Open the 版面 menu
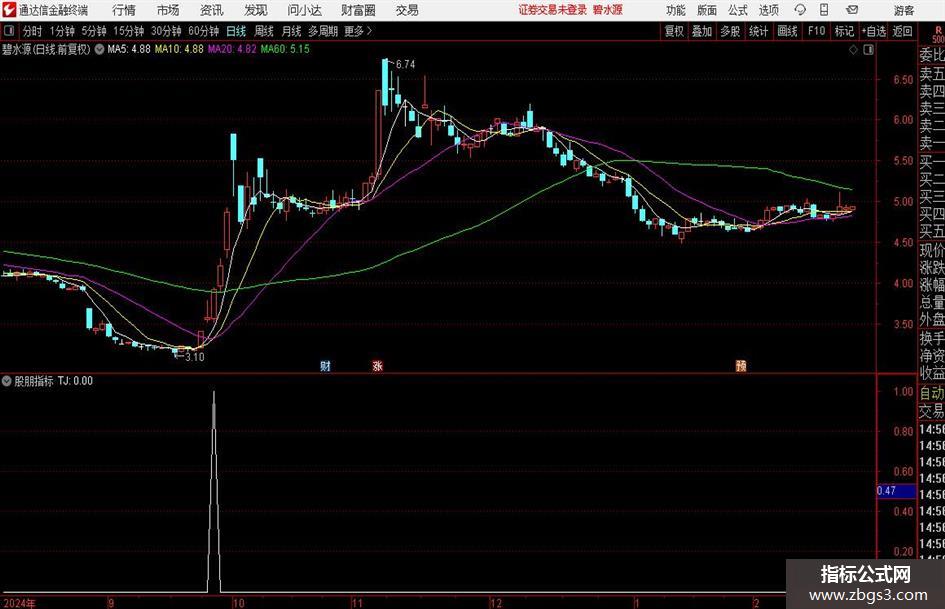Viewport: 945px width, 609px height. point(706,10)
